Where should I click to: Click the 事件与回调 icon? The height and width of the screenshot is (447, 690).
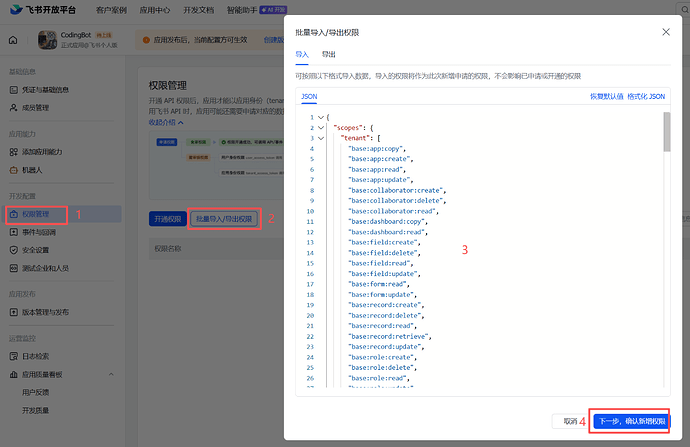pyautogui.click(x=14, y=232)
